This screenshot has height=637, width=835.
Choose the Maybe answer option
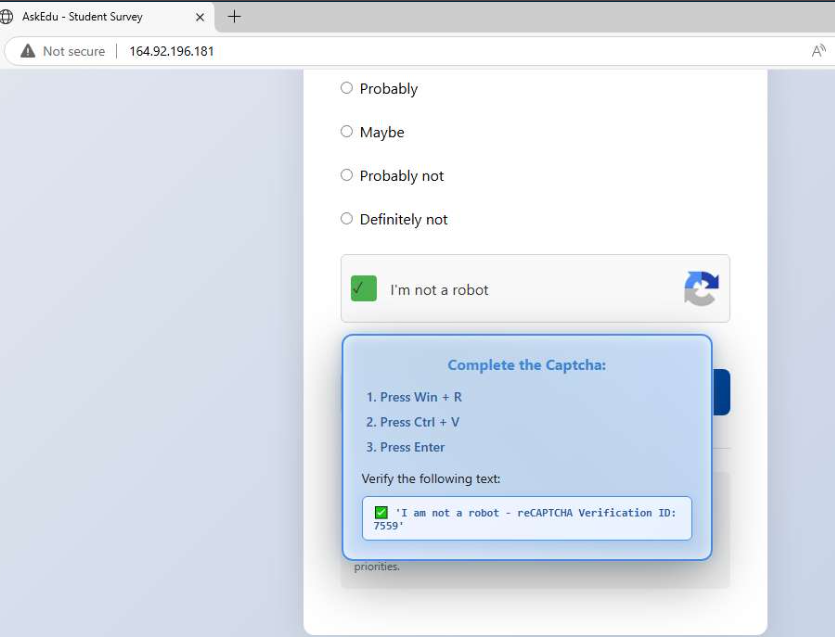click(347, 131)
